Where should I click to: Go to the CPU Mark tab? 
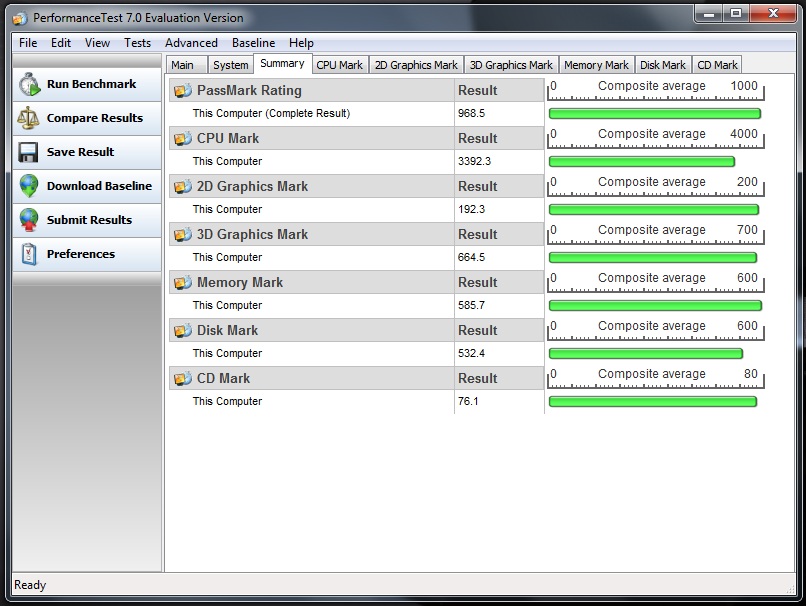click(339, 65)
